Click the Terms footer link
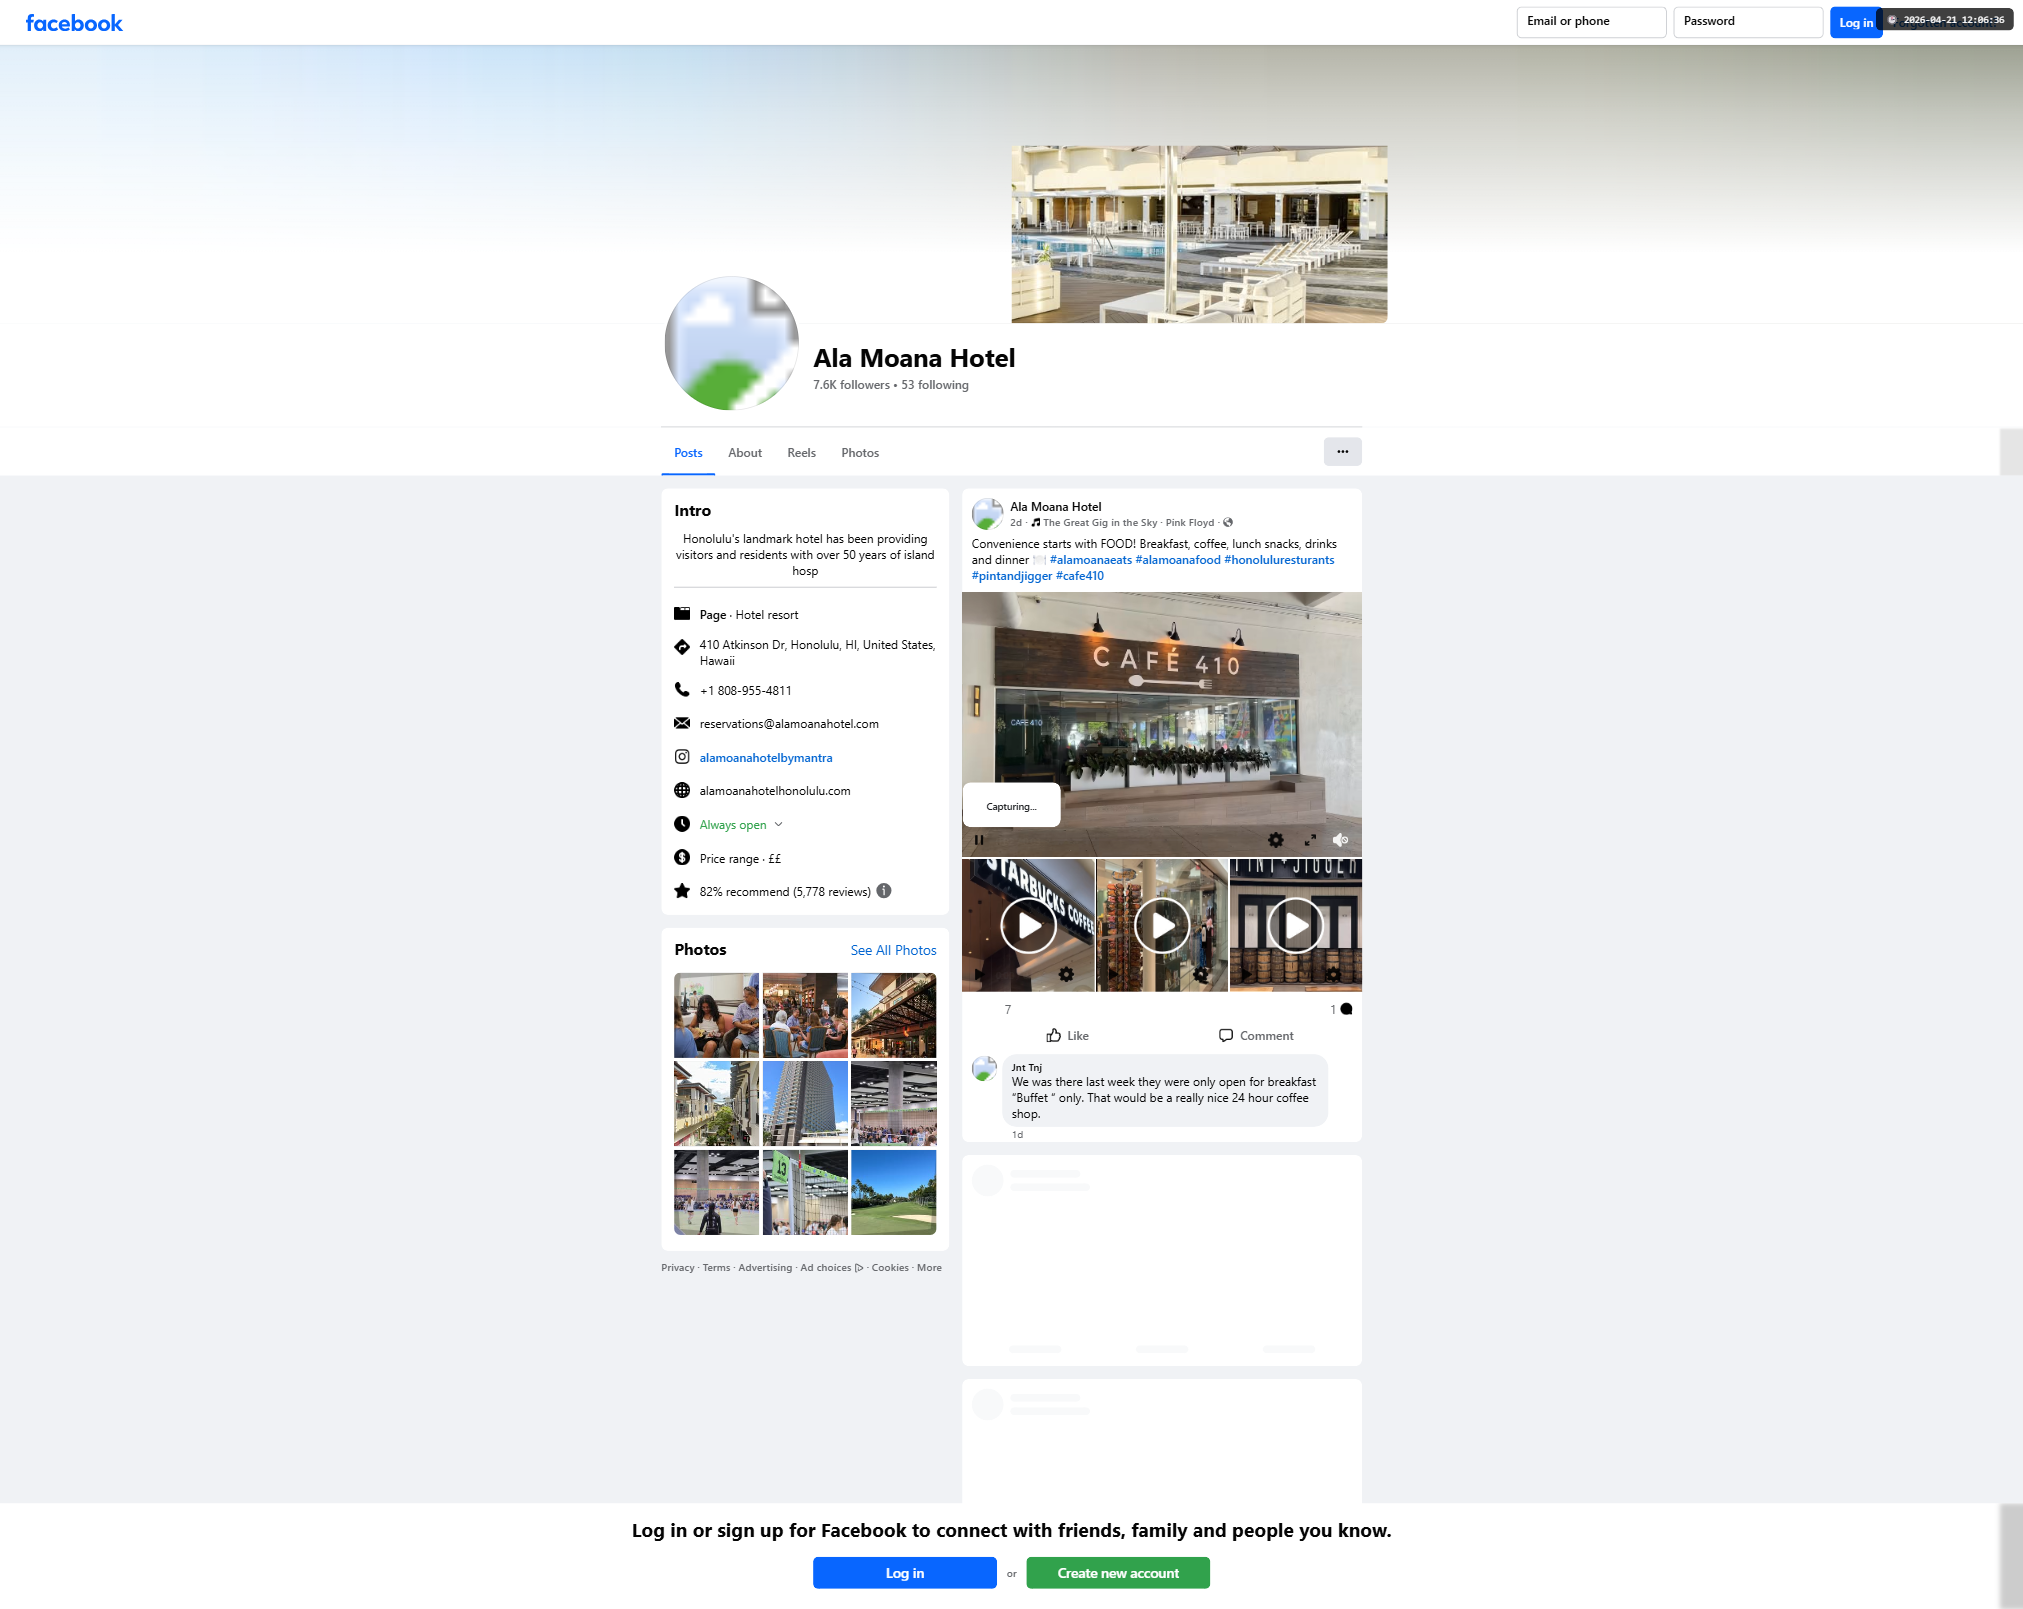 (716, 1268)
